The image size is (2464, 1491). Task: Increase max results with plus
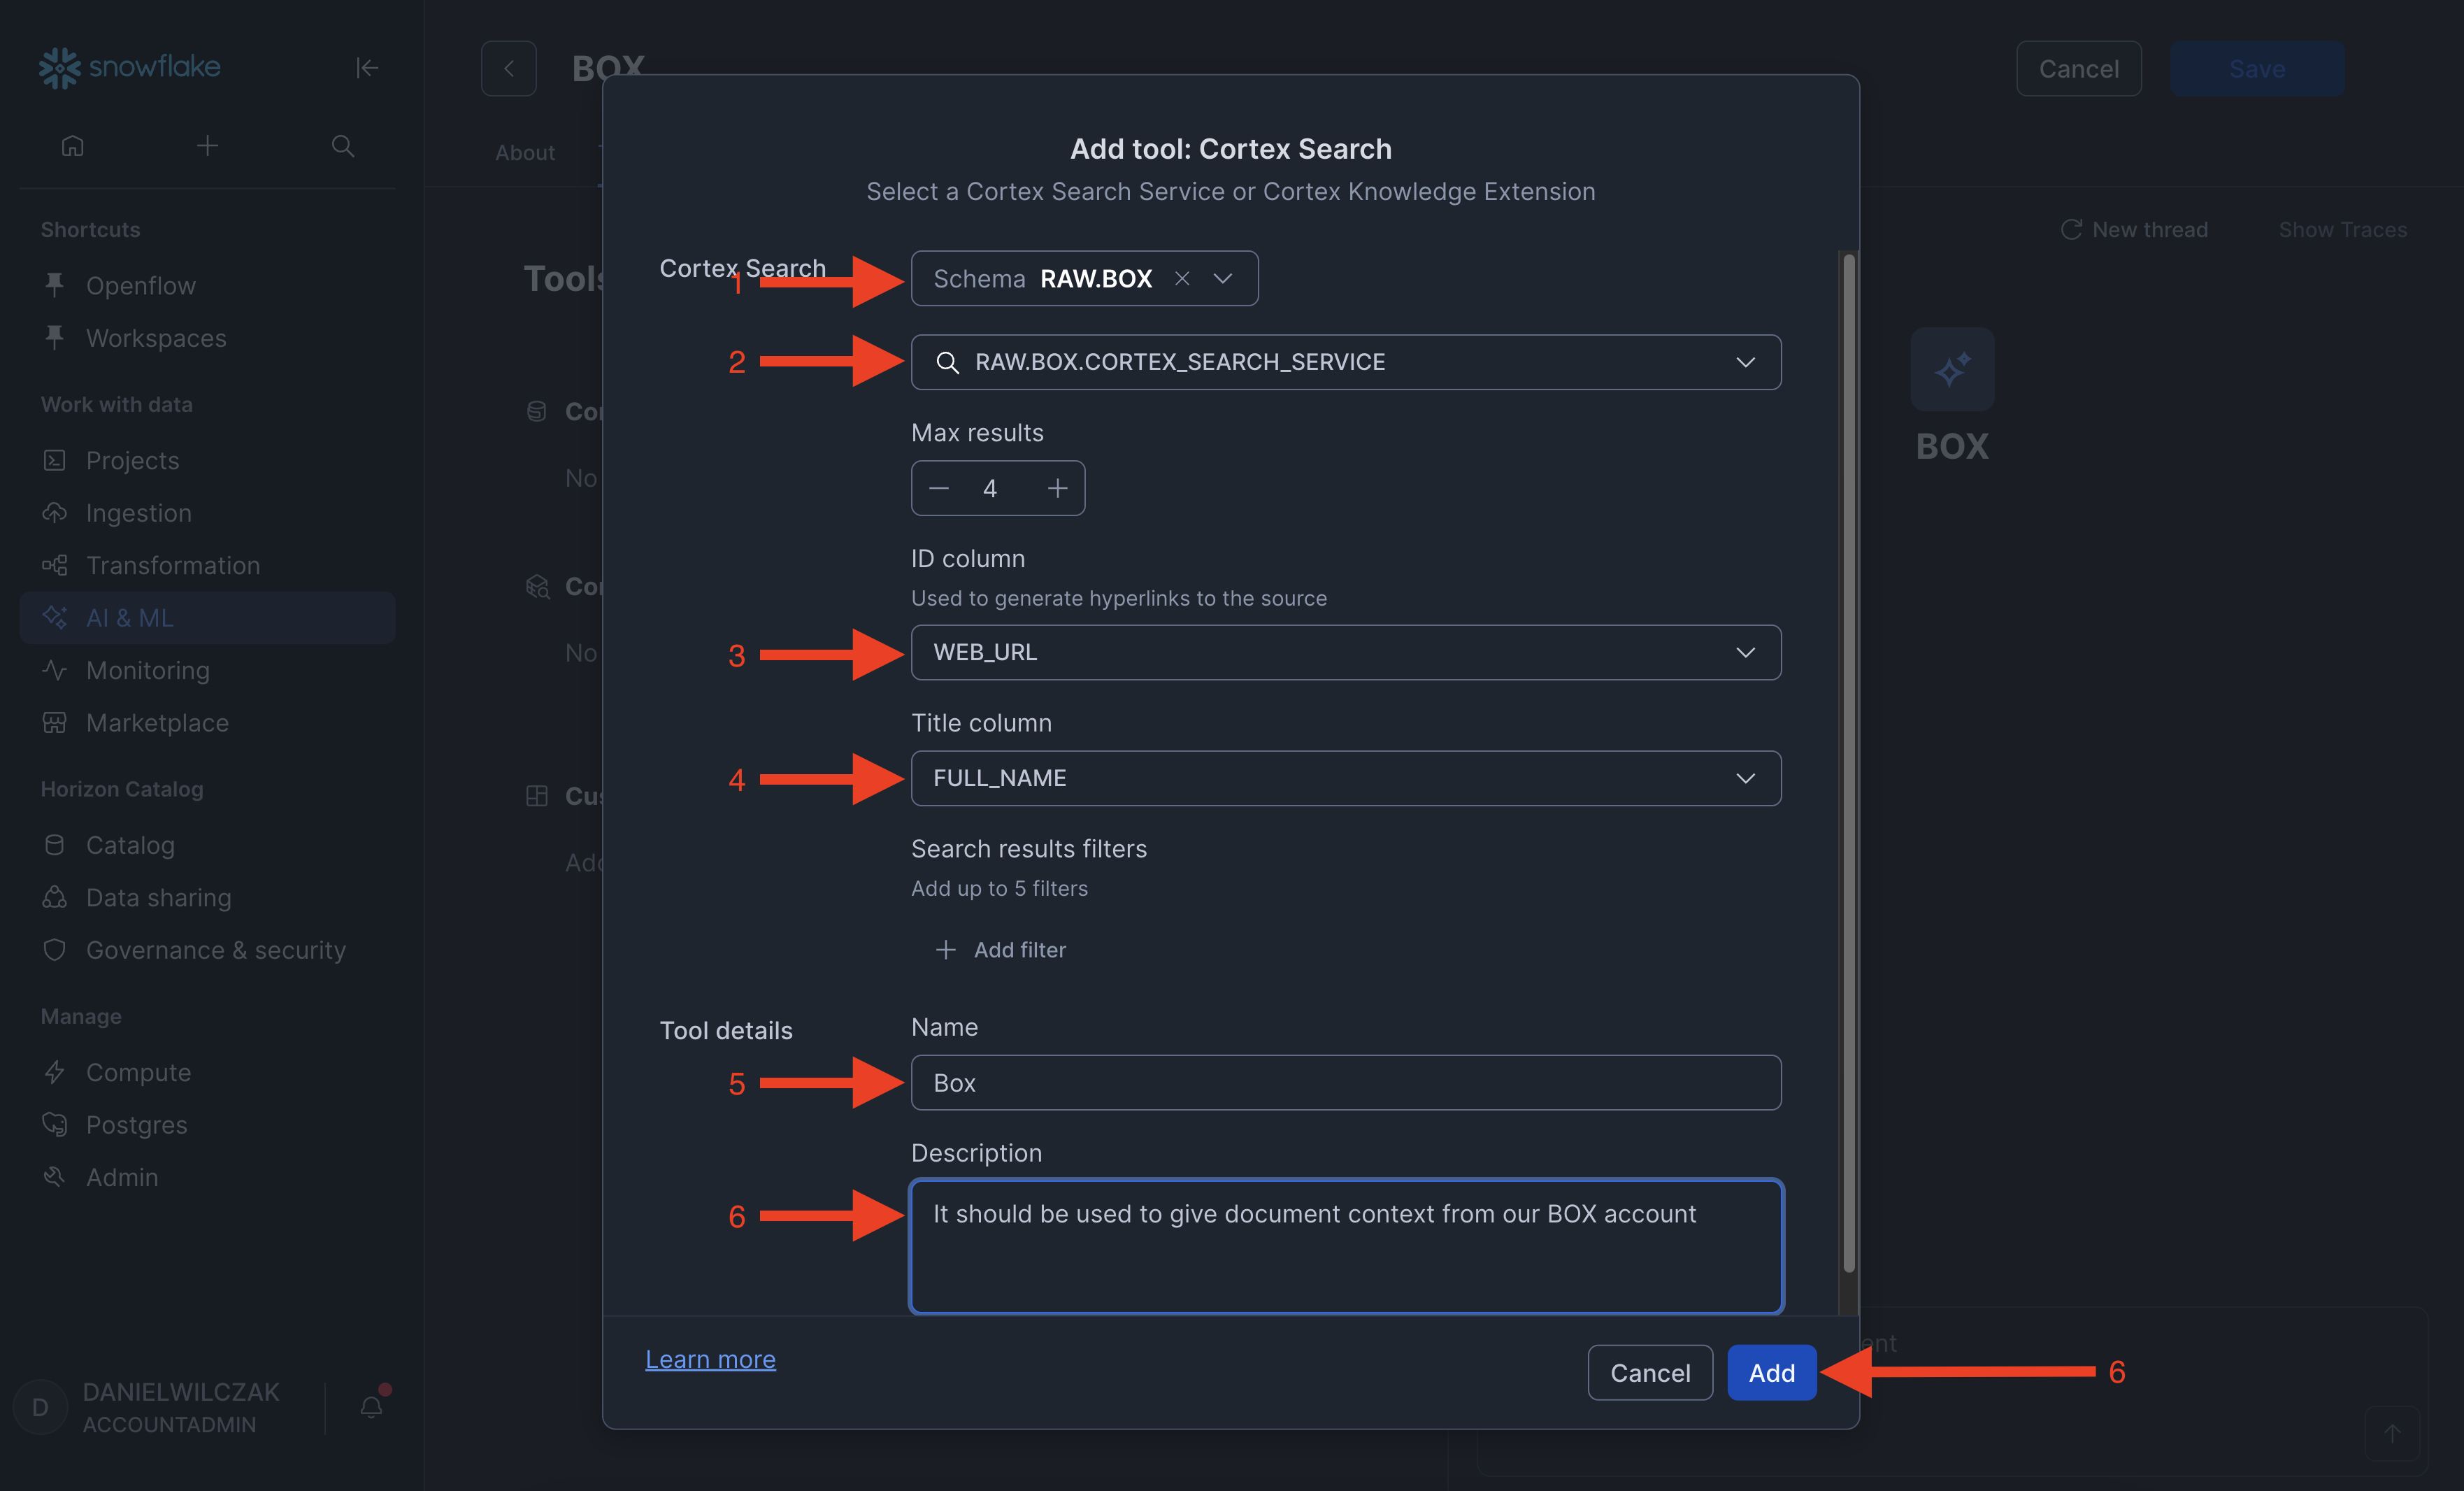coord(1057,488)
